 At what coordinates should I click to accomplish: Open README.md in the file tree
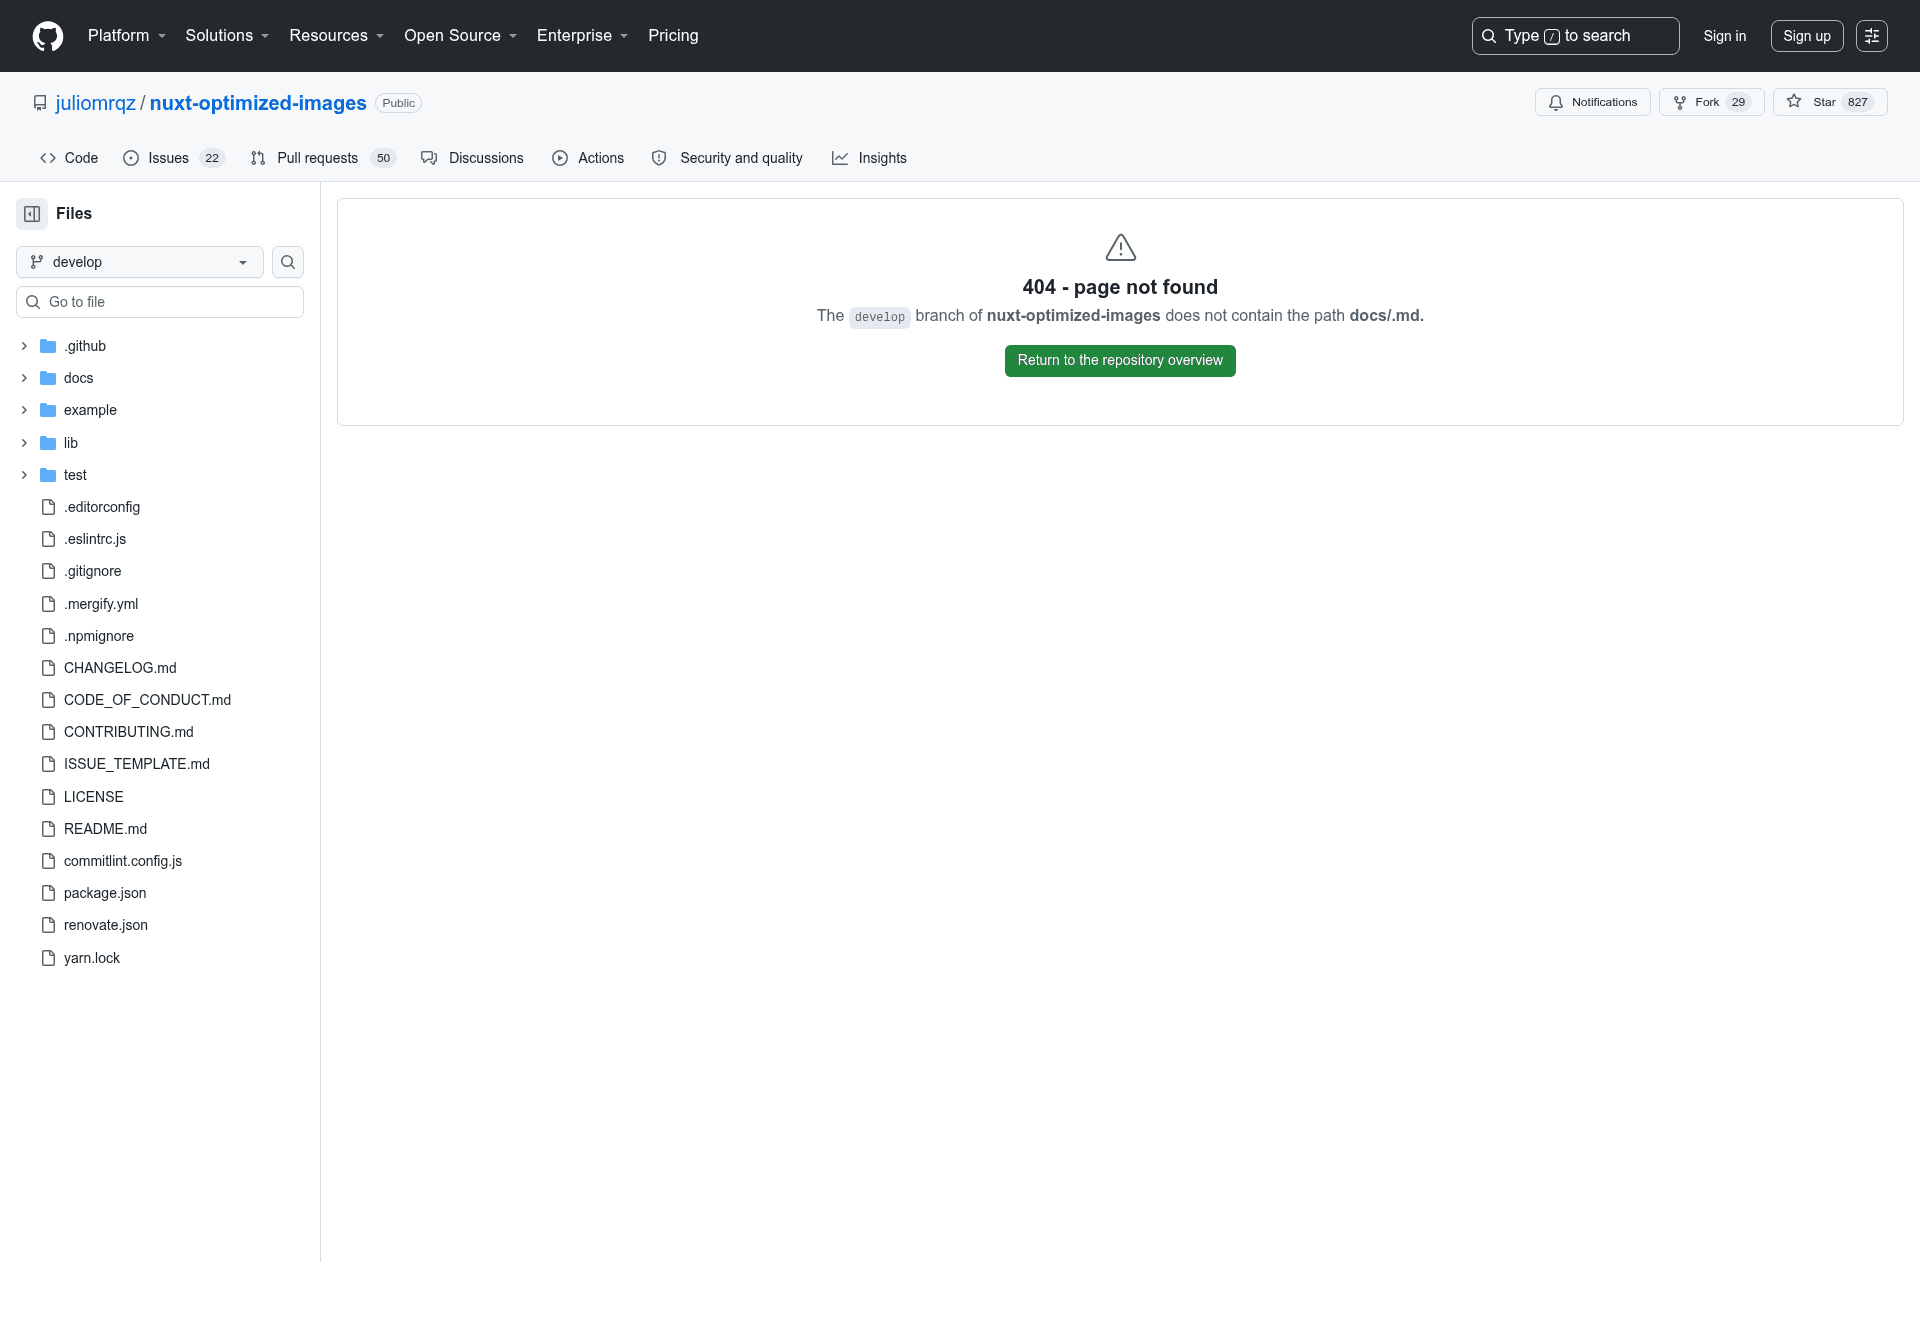160,829
